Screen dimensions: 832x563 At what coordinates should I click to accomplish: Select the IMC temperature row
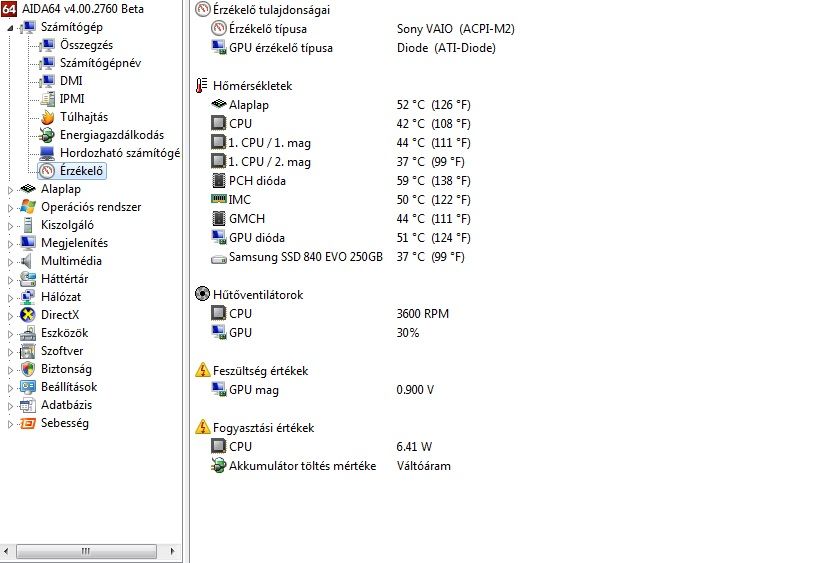coord(341,200)
